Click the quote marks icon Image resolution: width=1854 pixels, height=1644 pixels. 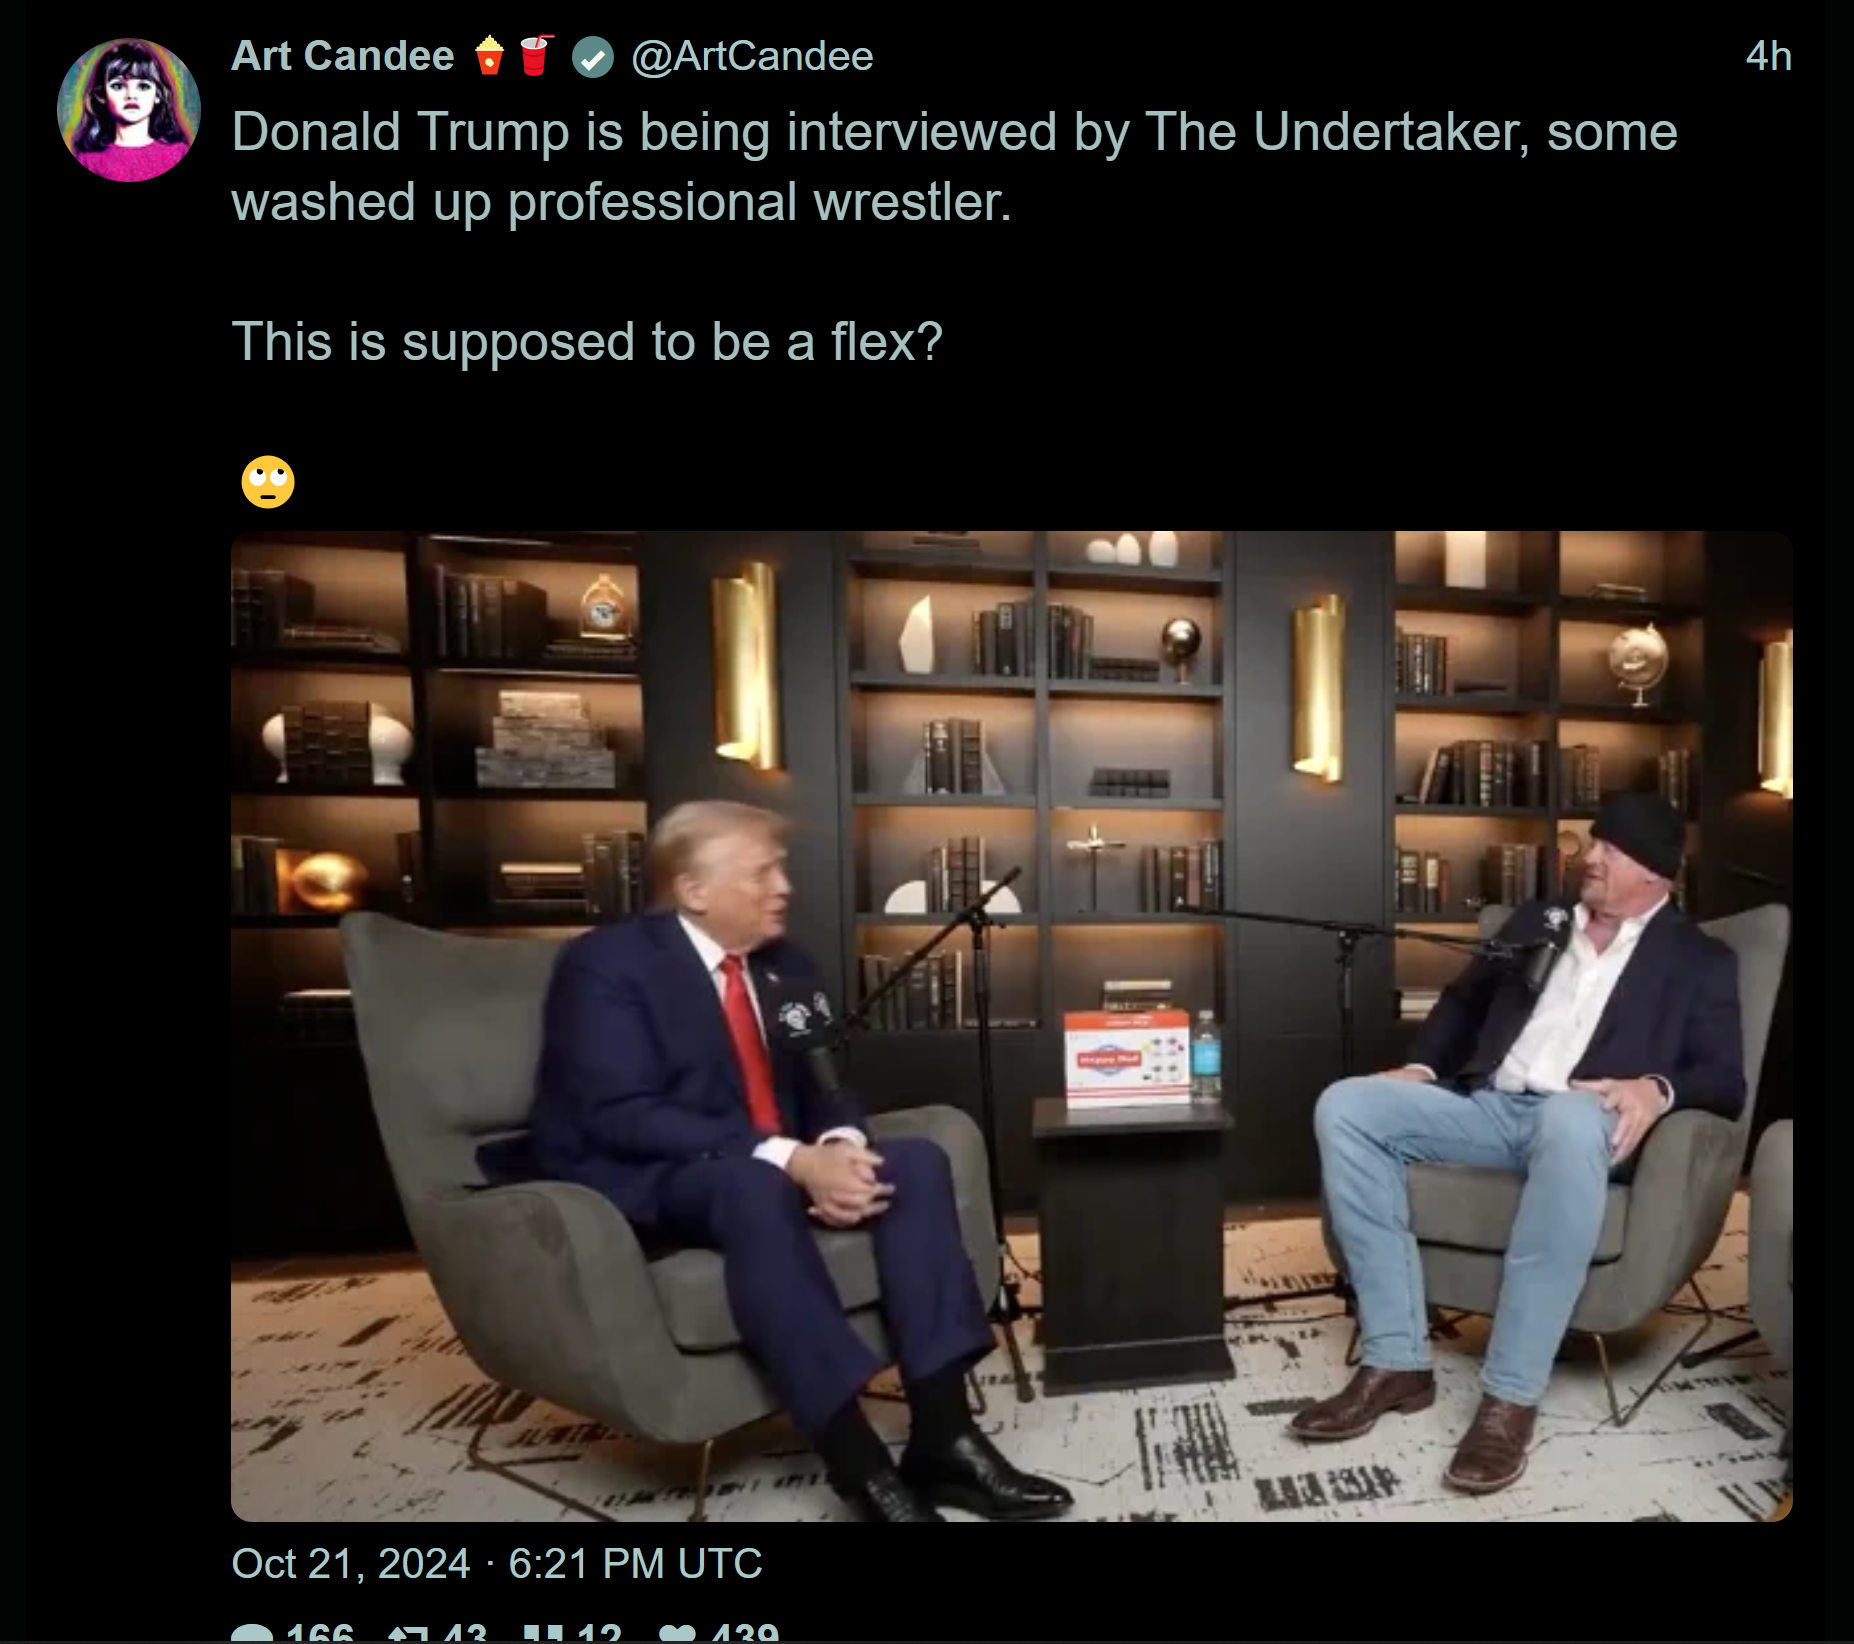(x=543, y=1634)
